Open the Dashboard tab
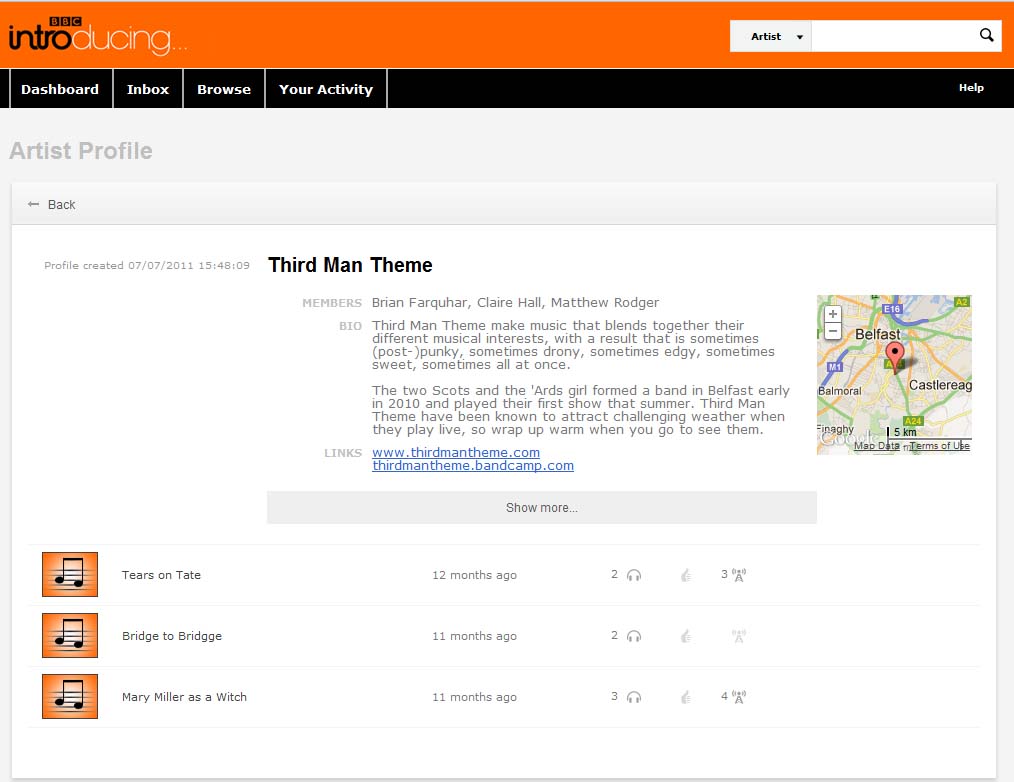 60,89
